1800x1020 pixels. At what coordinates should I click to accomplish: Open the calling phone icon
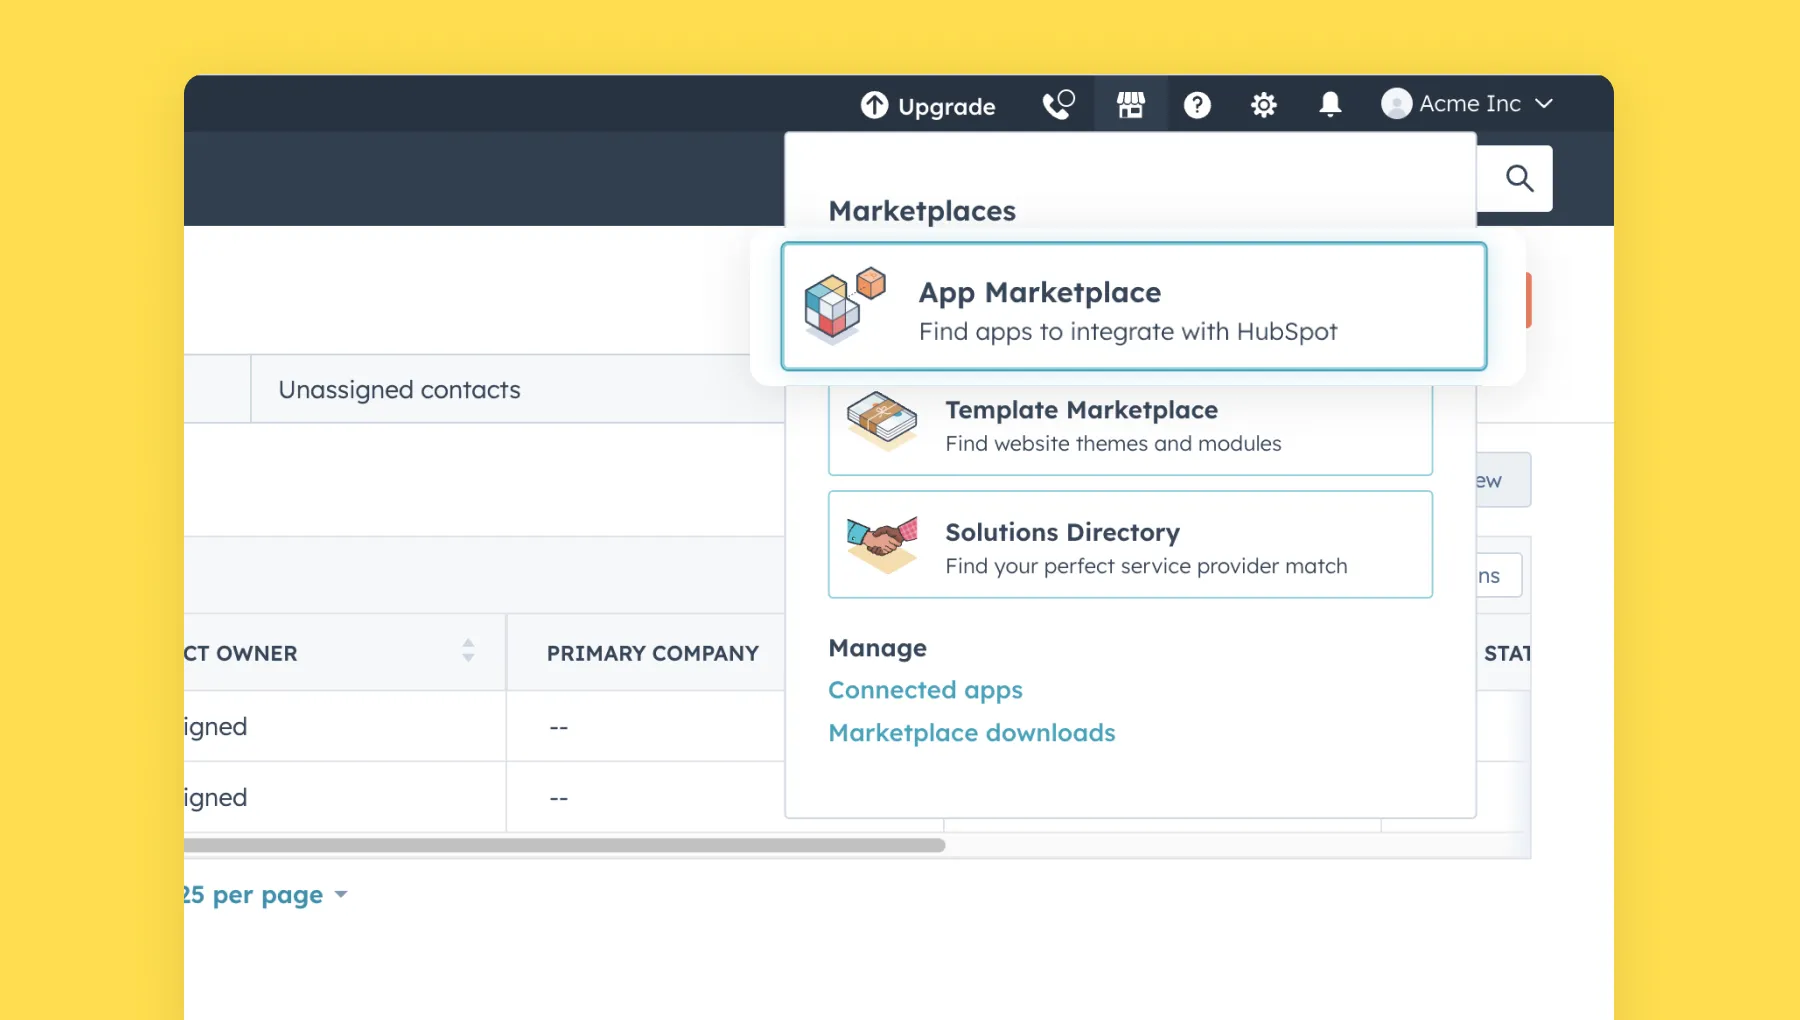1058,104
